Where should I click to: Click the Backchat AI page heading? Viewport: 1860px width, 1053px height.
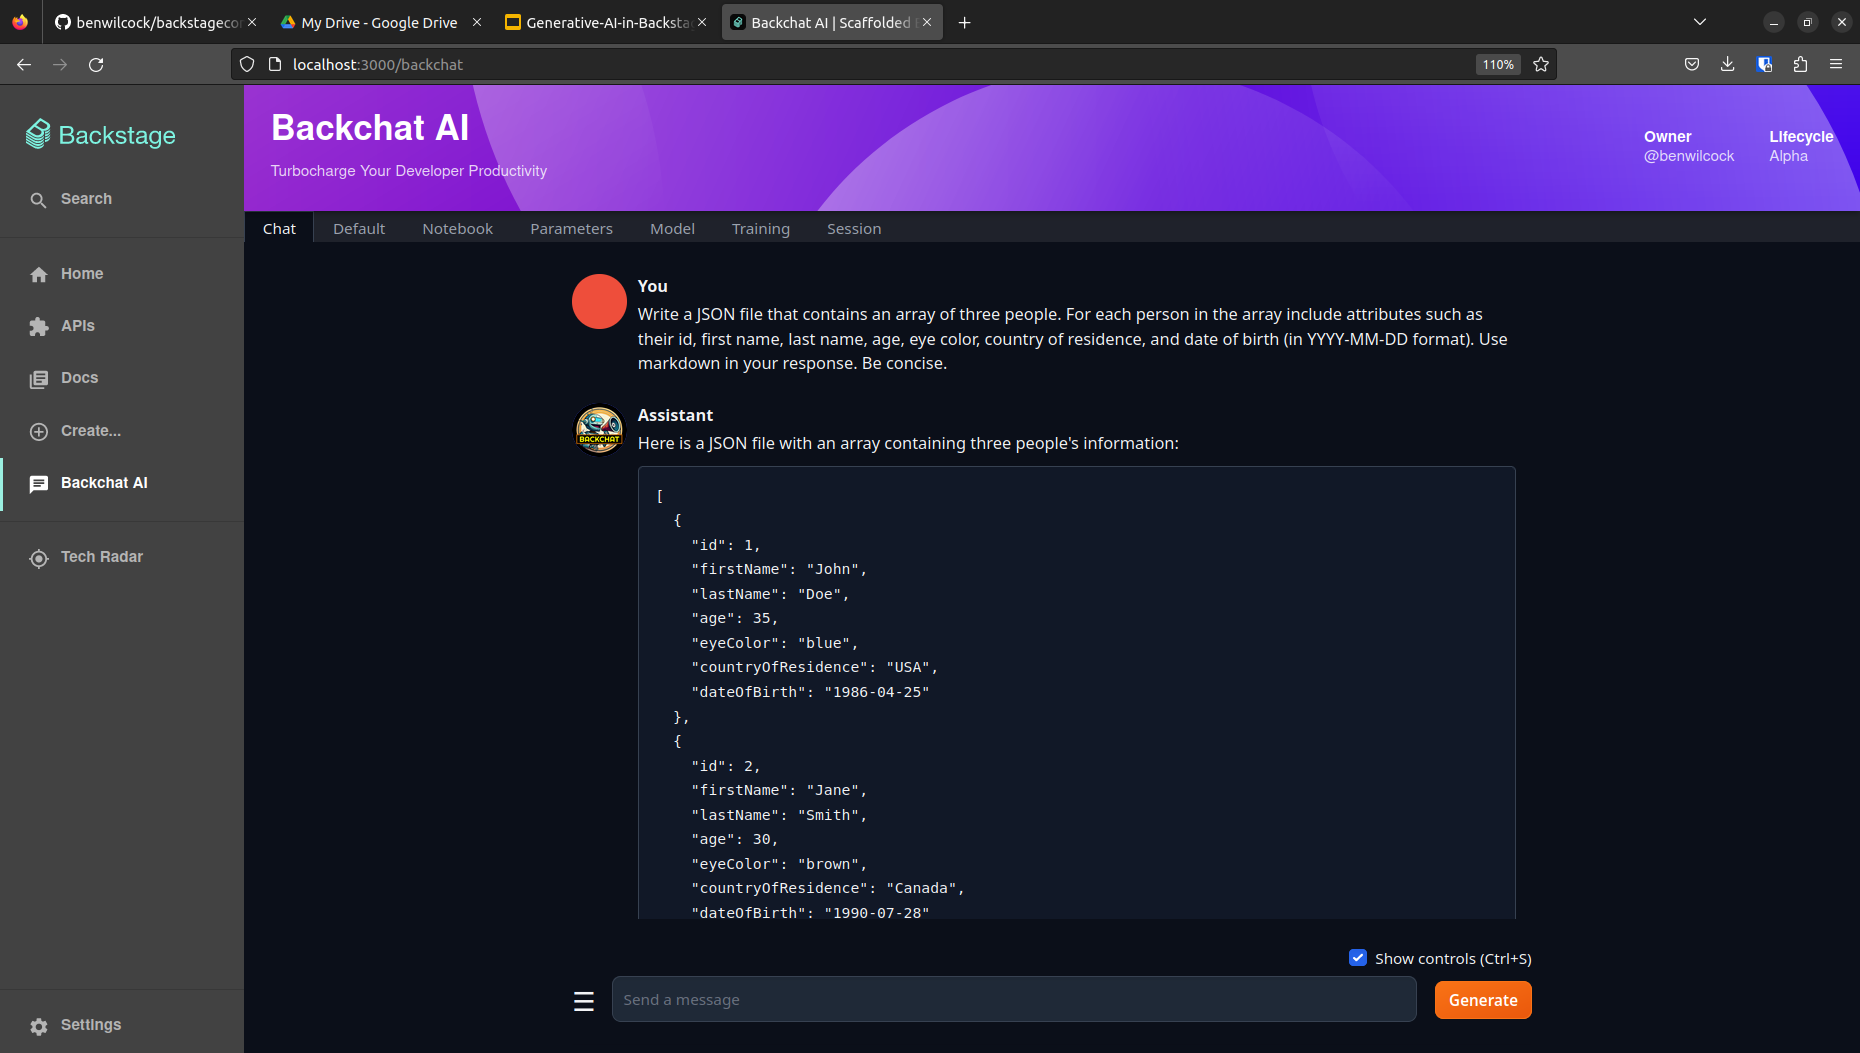point(370,128)
